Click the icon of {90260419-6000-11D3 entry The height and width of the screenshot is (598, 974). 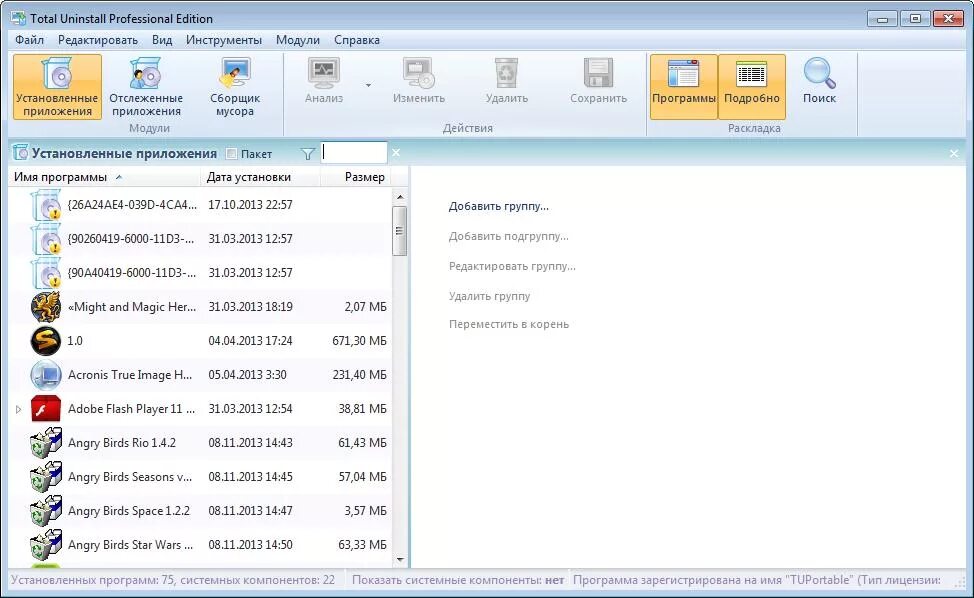coord(46,239)
